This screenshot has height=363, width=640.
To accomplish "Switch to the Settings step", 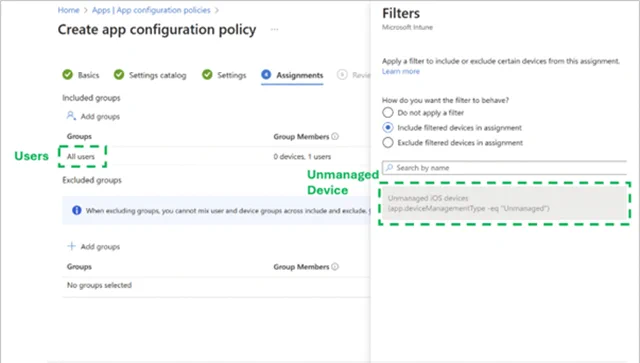I will (x=231, y=75).
